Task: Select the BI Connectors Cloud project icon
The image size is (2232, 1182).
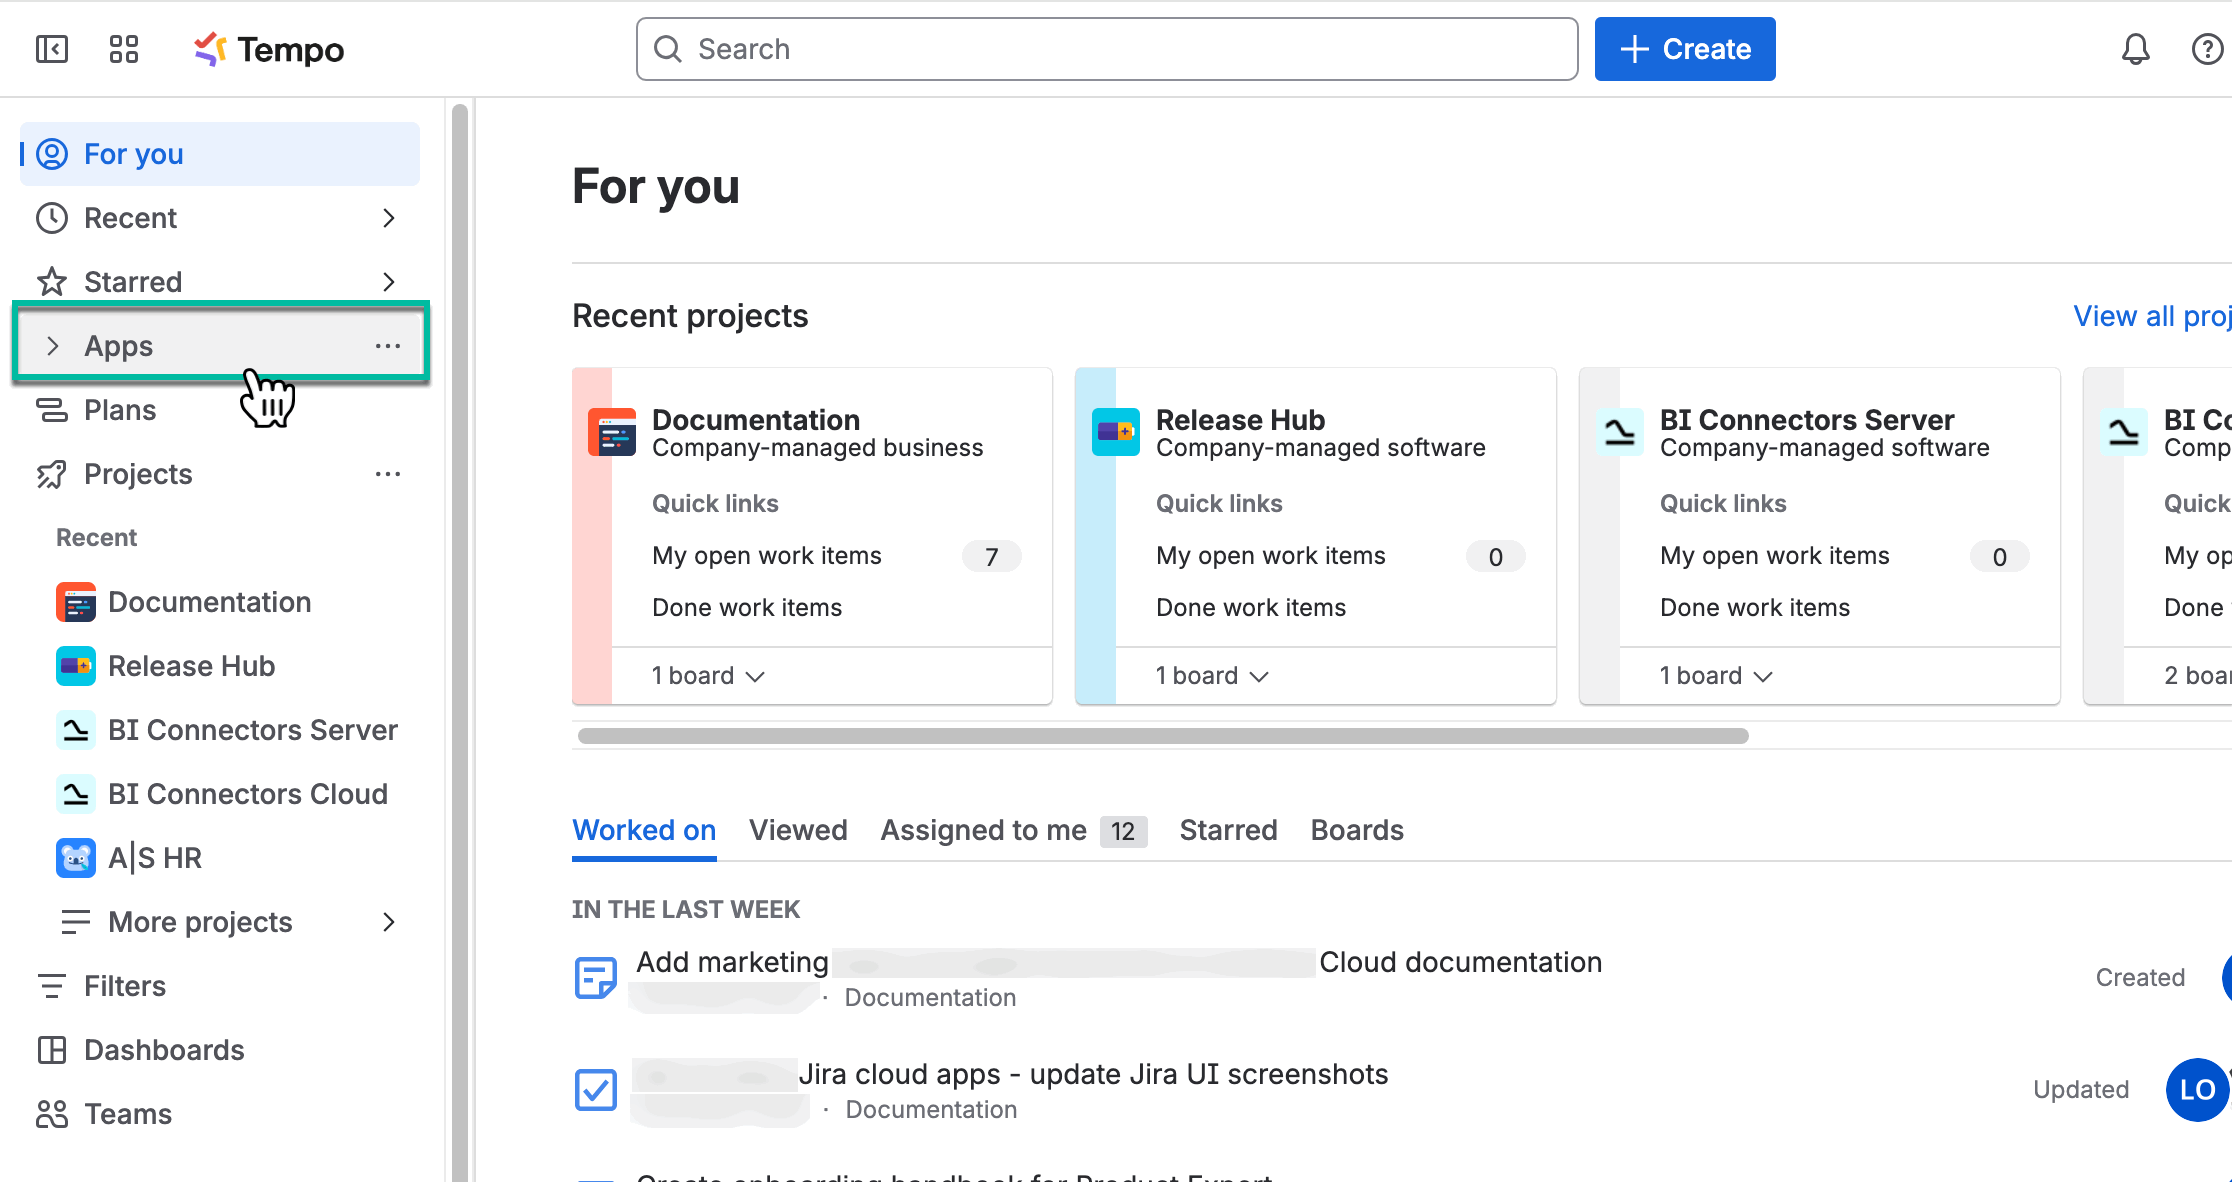Action: [75, 793]
